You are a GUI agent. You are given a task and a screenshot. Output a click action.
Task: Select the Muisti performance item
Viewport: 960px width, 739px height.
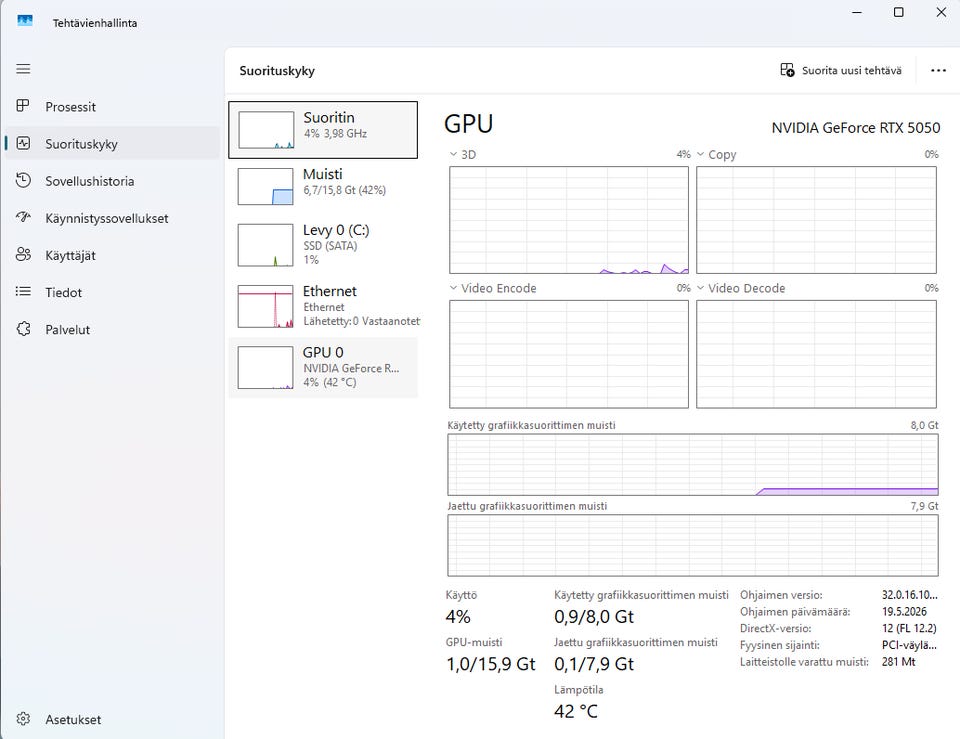[323, 186]
